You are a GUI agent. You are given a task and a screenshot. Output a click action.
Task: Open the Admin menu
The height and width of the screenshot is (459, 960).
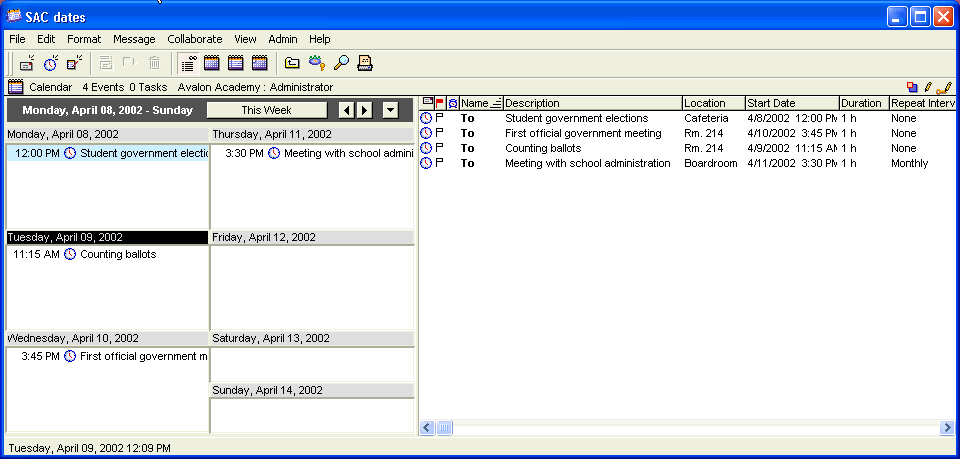(283, 39)
